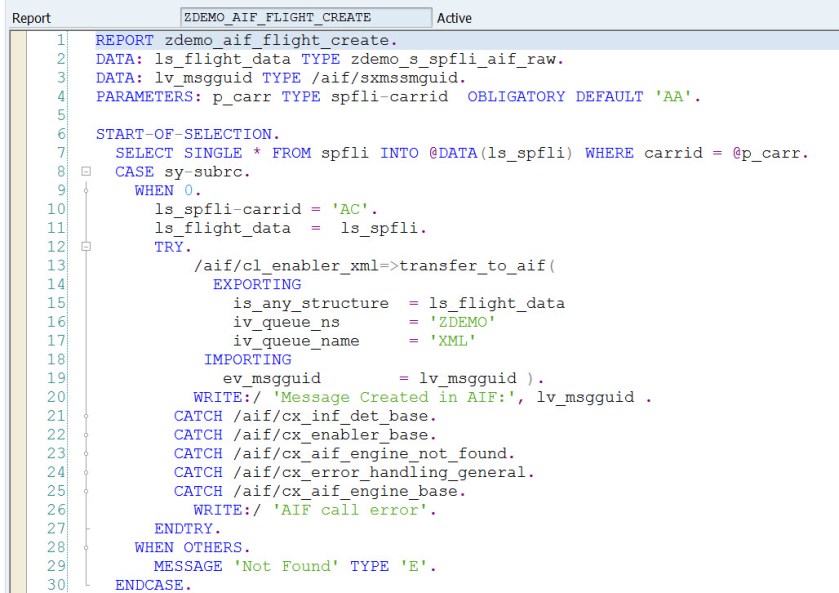839x593 pixels.
Task: Click the 'Report' label
Action: tap(31, 18)
